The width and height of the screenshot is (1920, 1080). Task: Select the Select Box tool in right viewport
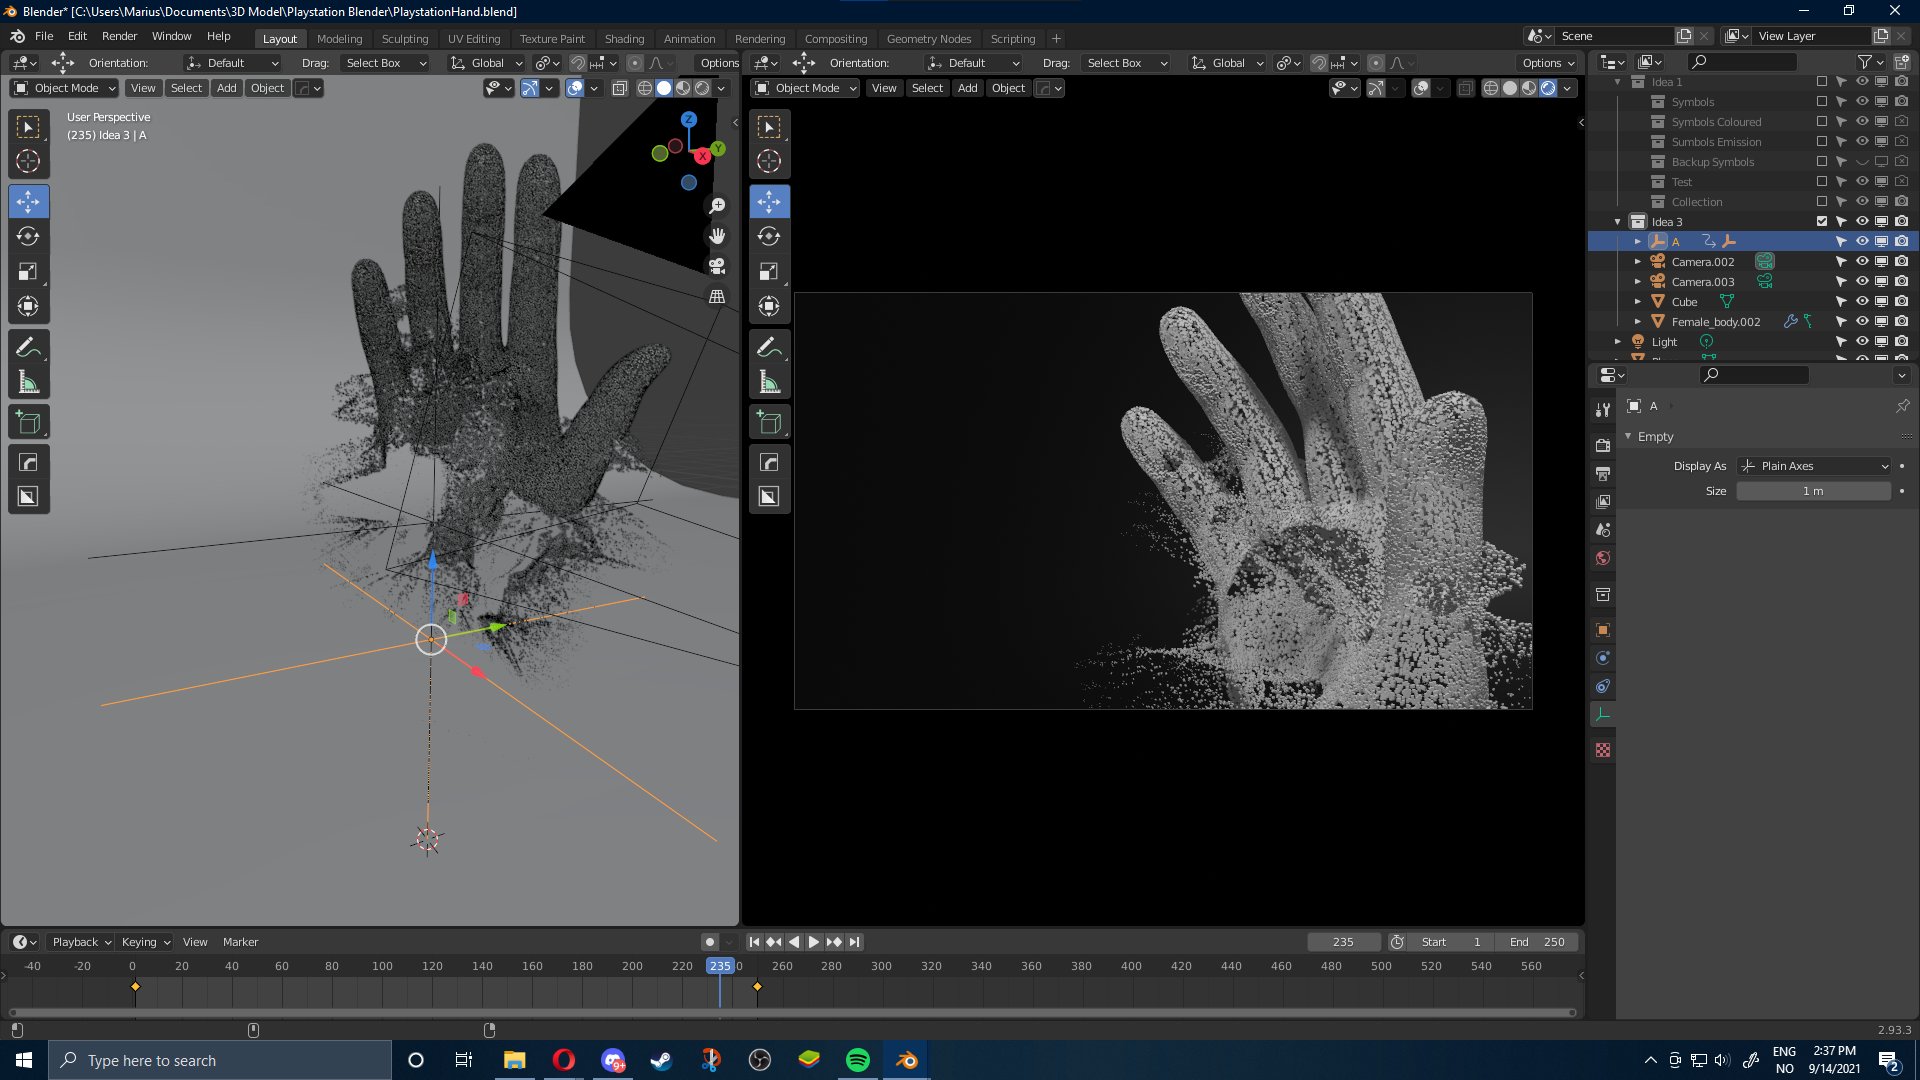click(769, 126)
